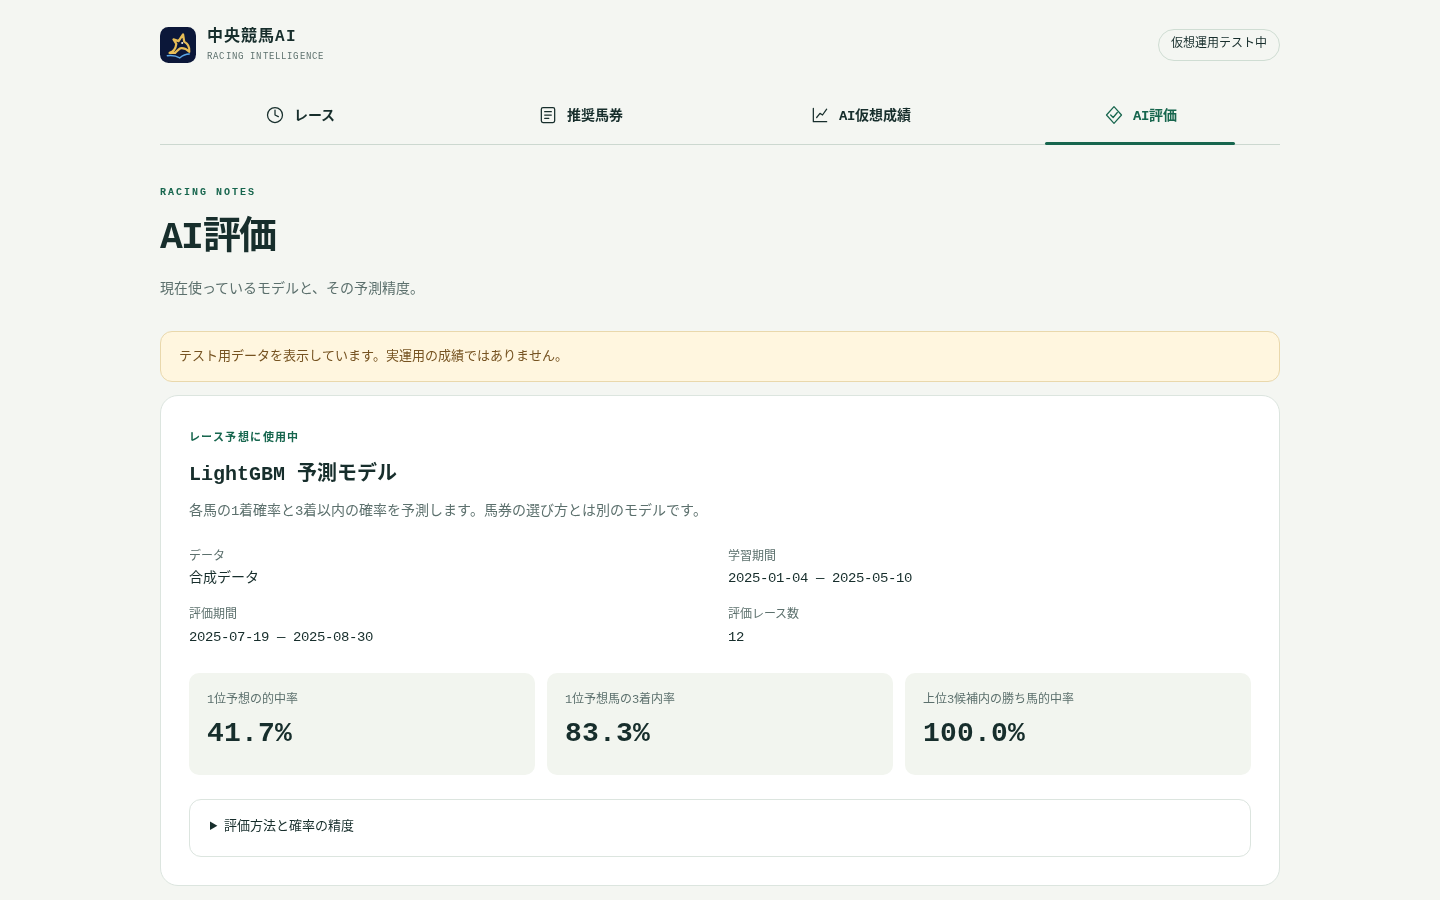Click the 41.7% hit rate value
This screenshot has width=1440, height=900.
pyautogui.click(x=250, y=733)
